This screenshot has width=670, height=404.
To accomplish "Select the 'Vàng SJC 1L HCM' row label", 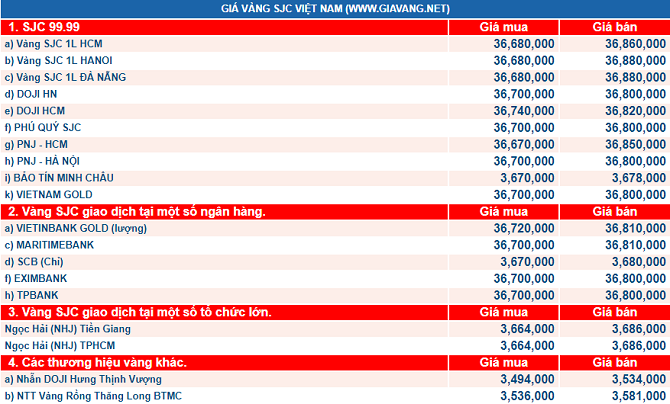I will point(53,44).
